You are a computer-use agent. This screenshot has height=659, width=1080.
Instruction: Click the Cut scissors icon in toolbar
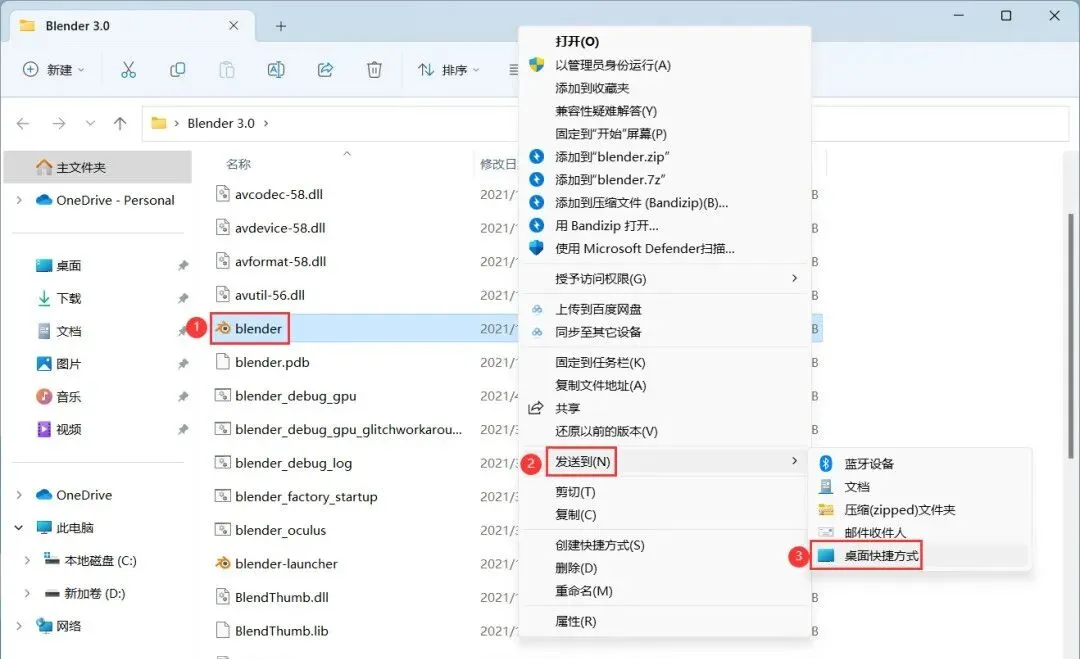tap(128, 70)
